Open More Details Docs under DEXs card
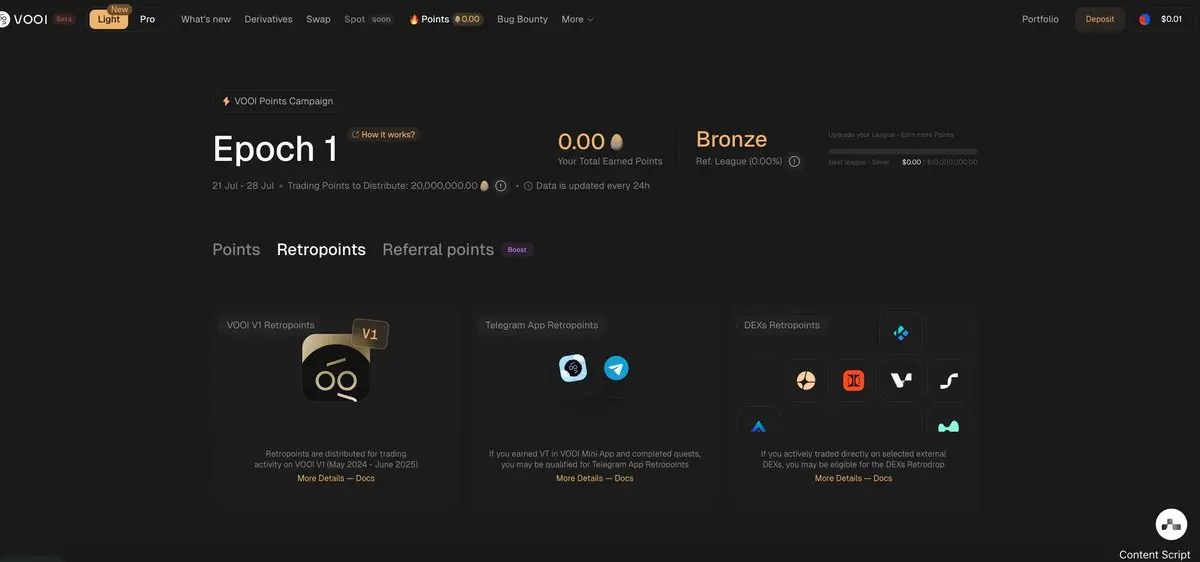Viewport: 1200px width, 562px height. pos(853,478)
